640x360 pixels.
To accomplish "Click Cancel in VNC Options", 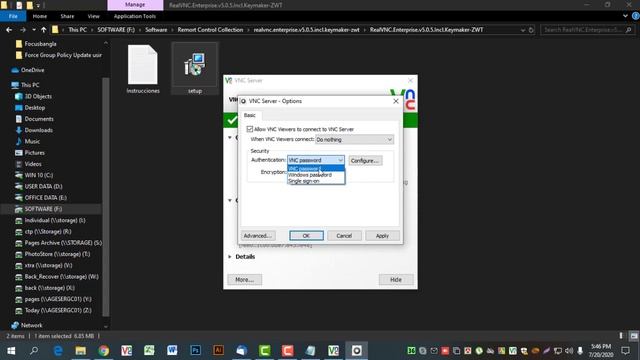I will (344, 236).
